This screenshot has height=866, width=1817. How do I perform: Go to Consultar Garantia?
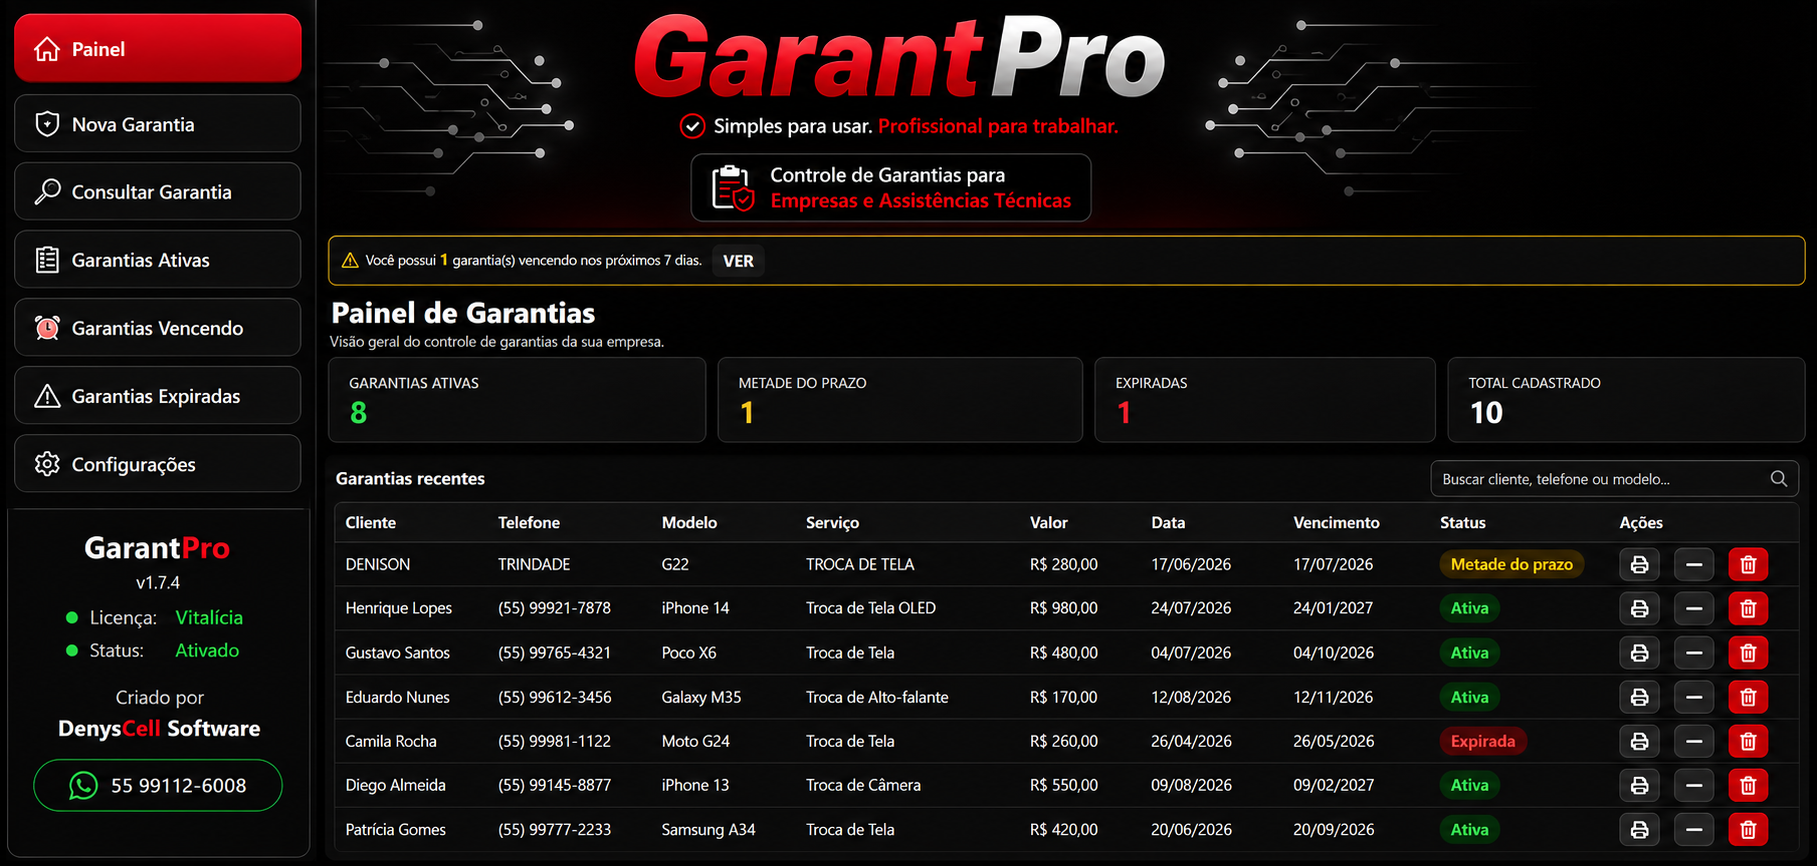pyautogui.click(x=158, y=192)
